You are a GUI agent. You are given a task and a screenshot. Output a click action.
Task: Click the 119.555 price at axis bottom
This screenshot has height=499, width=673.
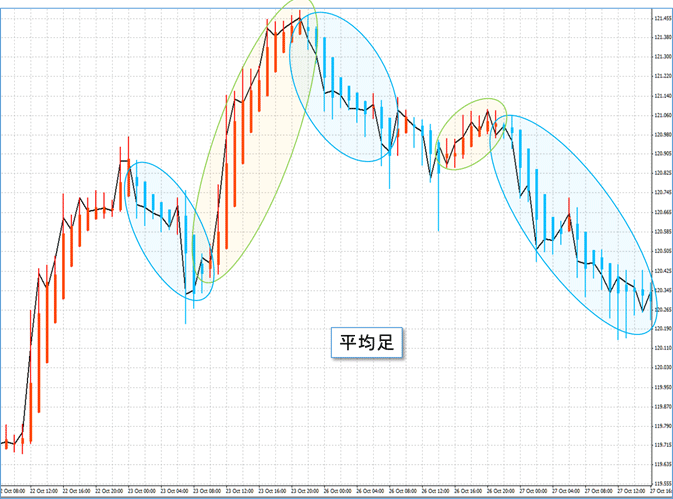click(660, 483)
